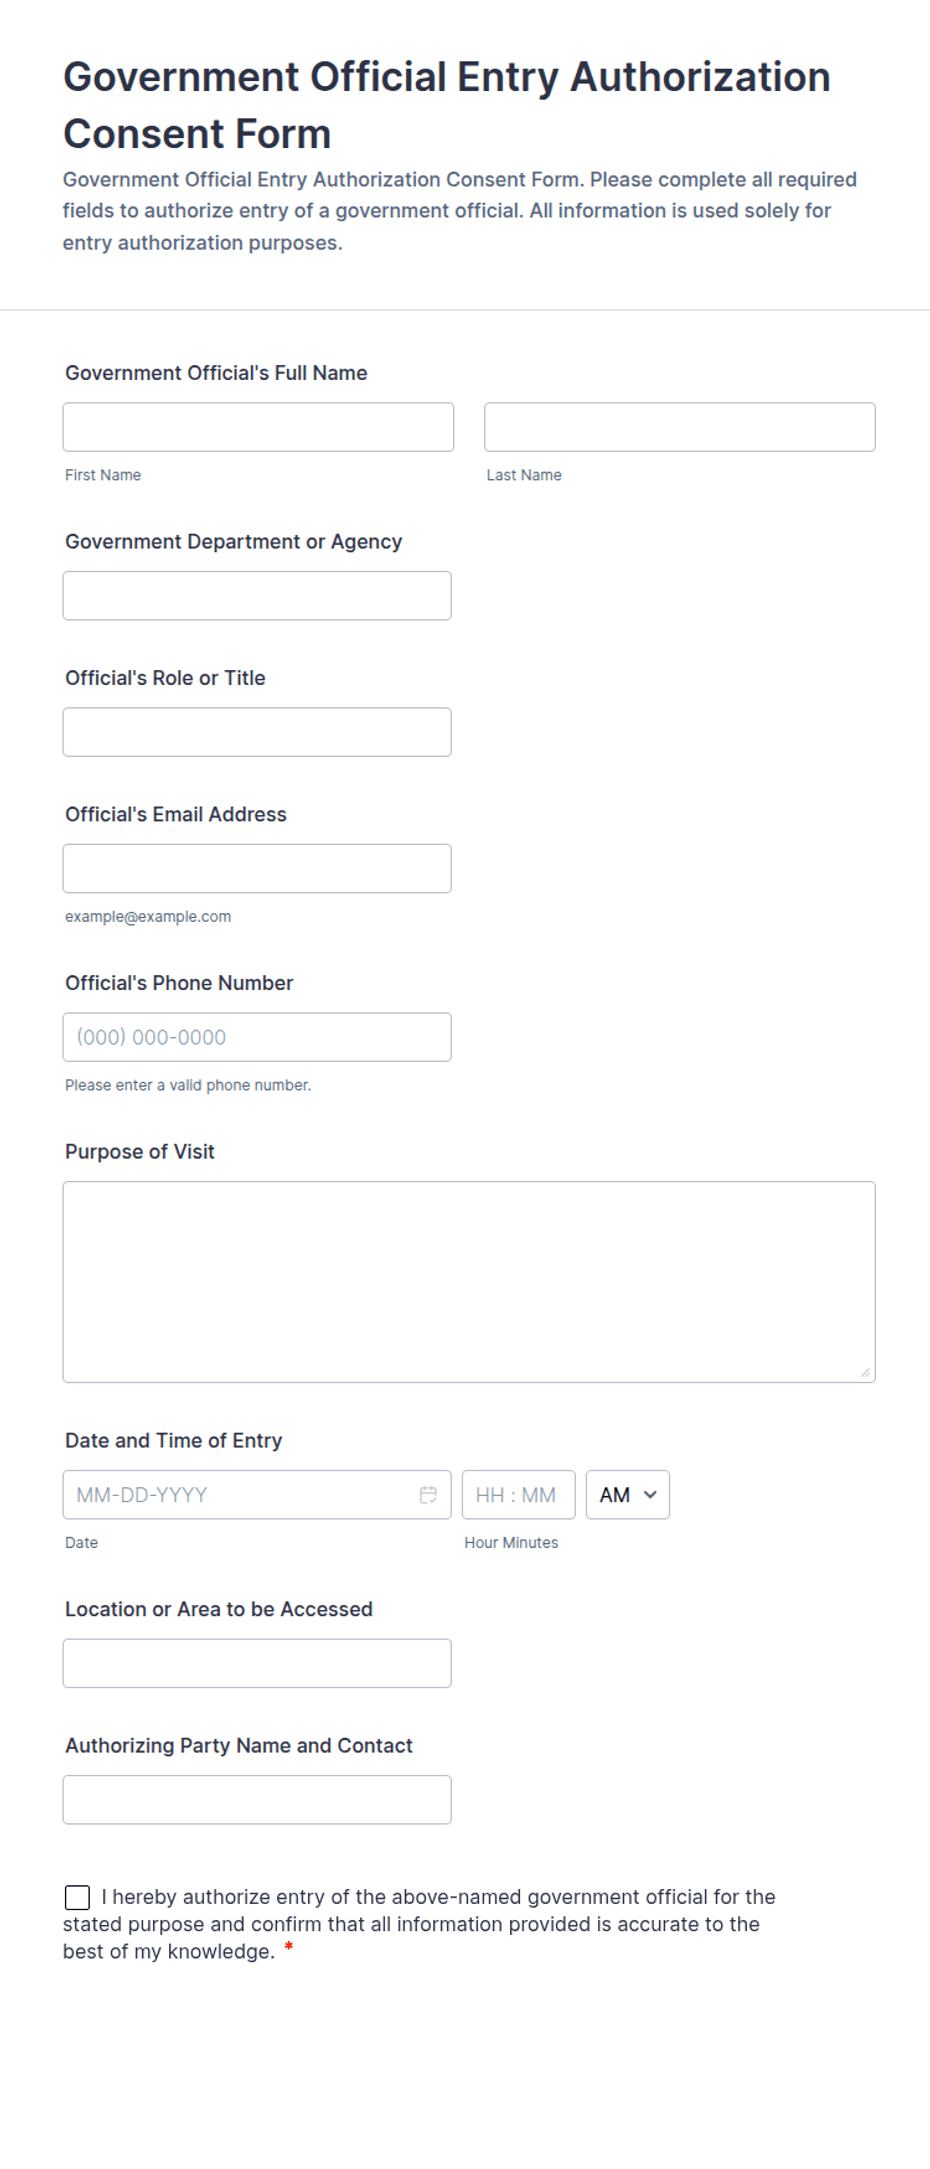Click the HH : MM time input
Screen dimensions: 930x2169
click(518, 1494)
